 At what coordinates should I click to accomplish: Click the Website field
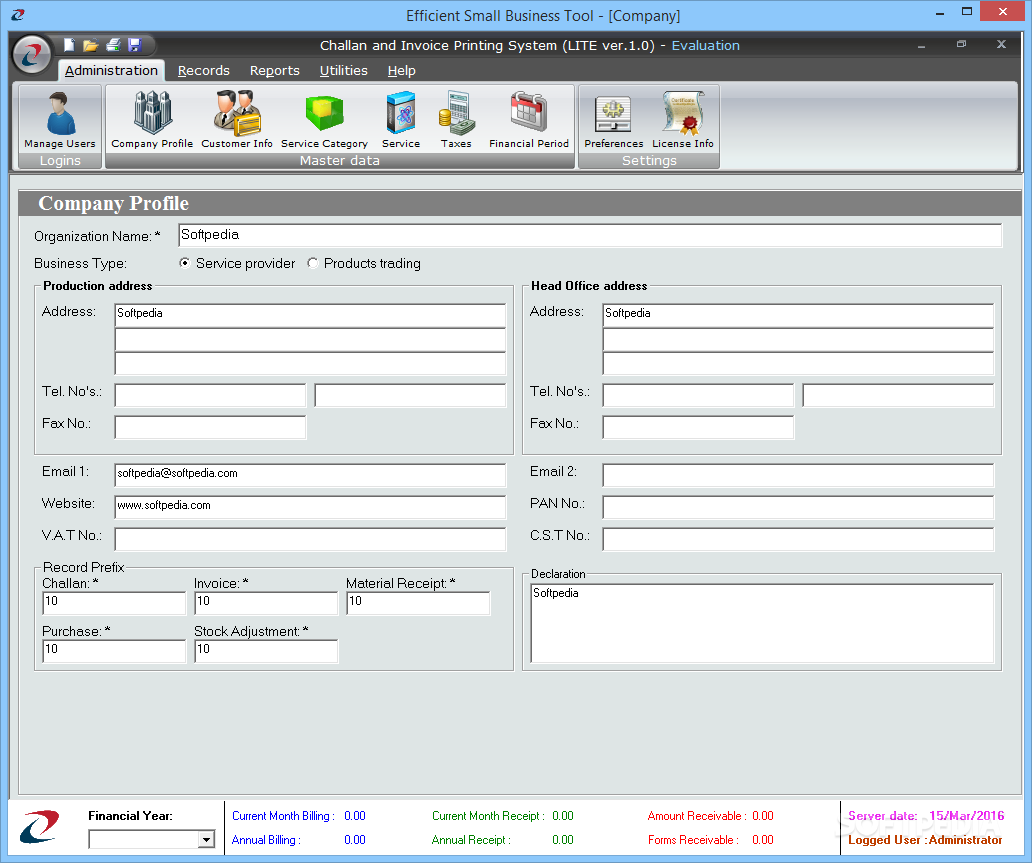[x=310, y=507]
